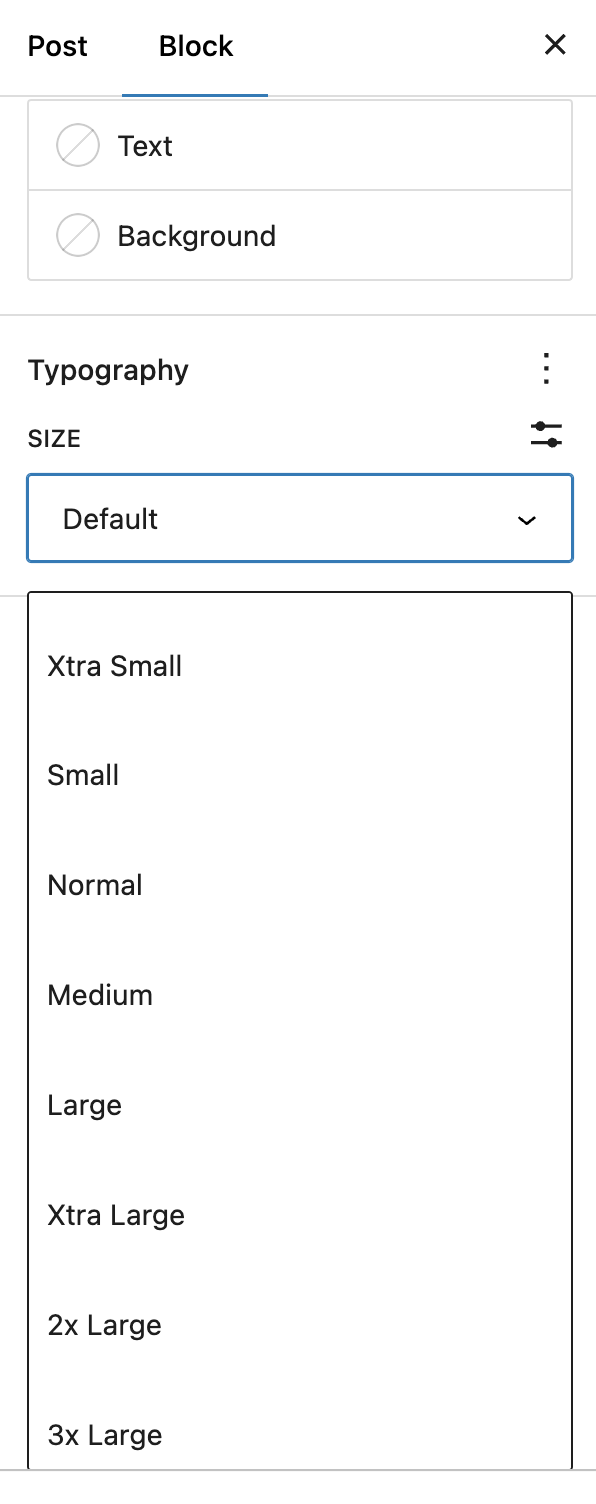
Task: Switch to the Post tab
Action: pyautogui.click(x=58, y=46)
